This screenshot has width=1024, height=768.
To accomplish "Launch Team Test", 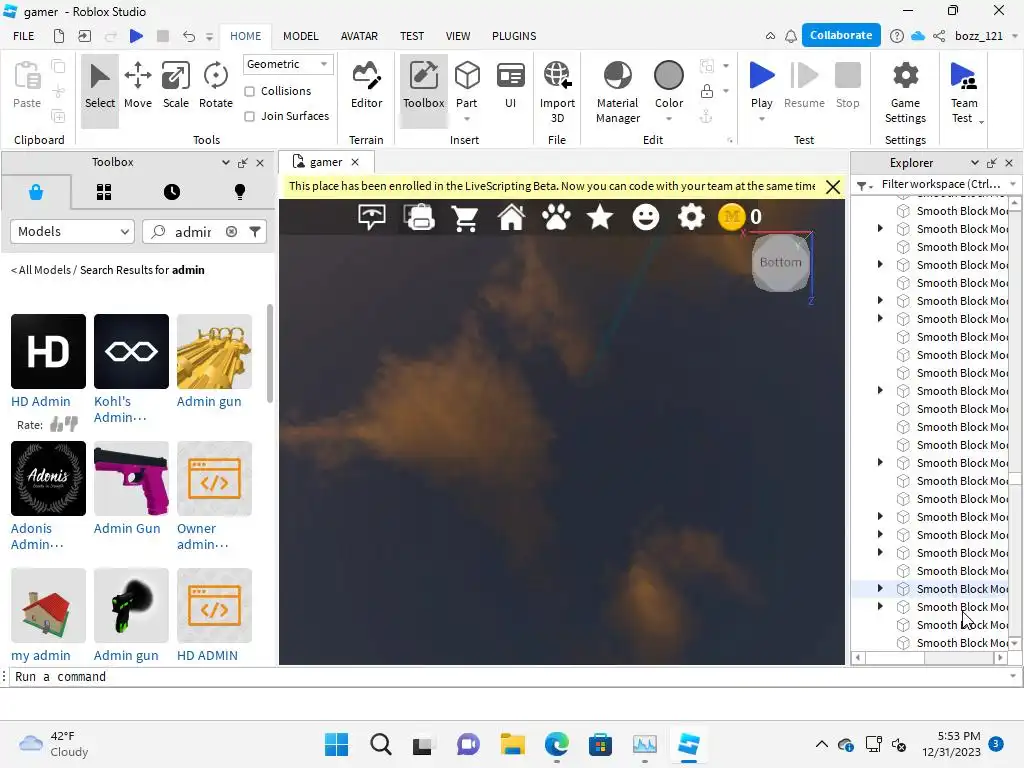I will tap(964, 91).
